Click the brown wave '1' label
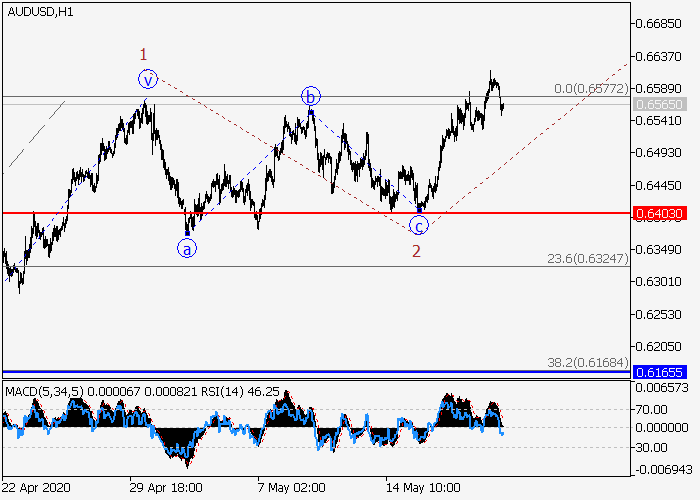Viewport: 700px width, 500px height. click(x=144, y=54)
